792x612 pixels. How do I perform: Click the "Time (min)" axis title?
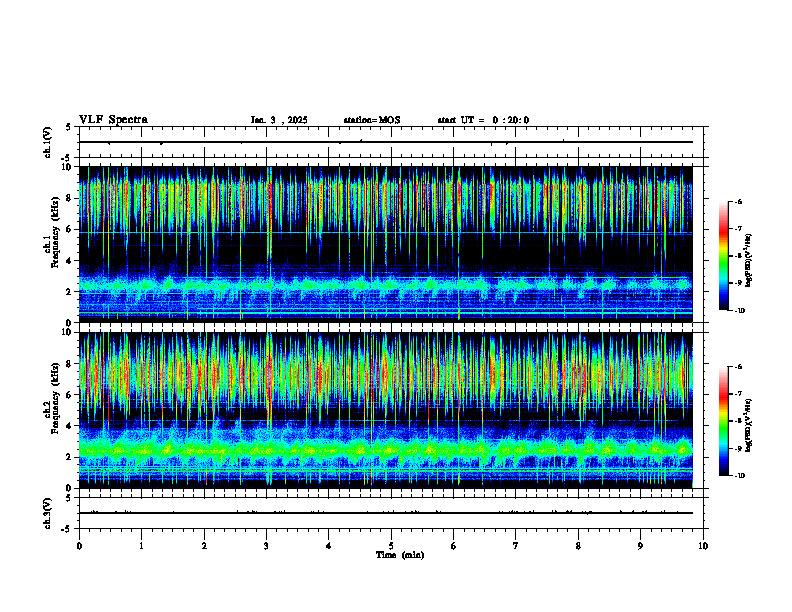pos(400,555)
